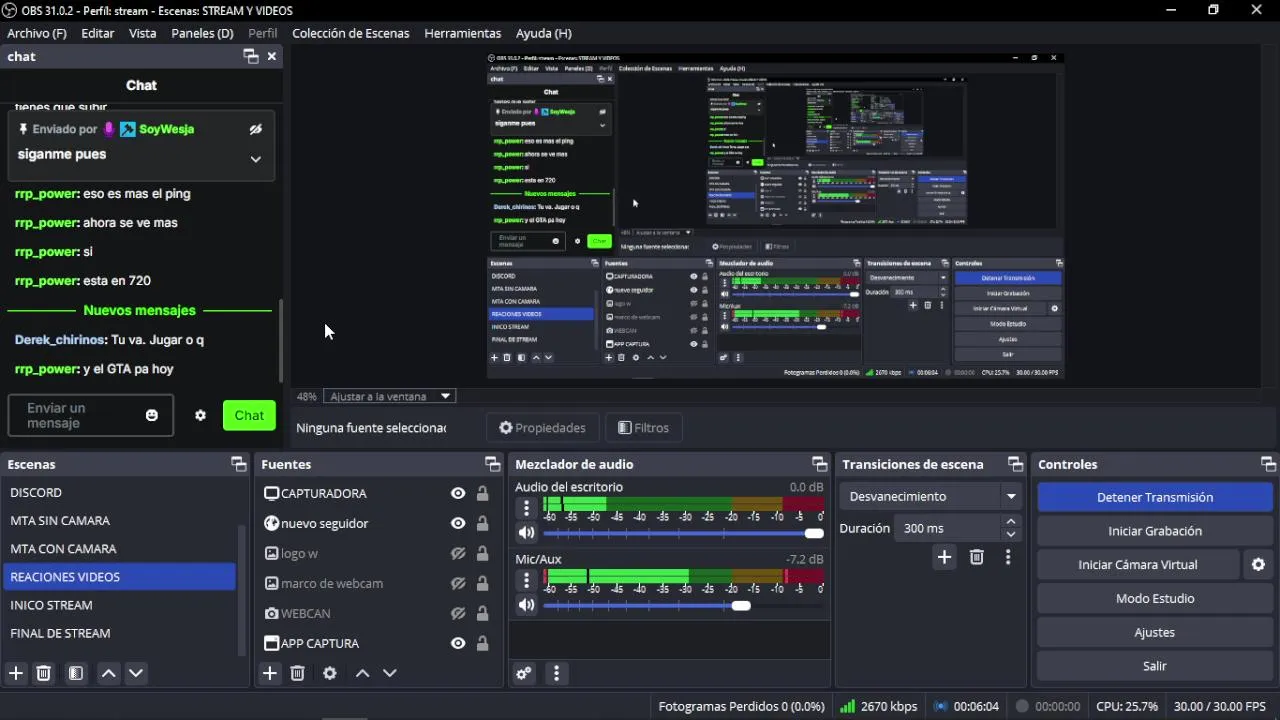Click Modo Estudio button
Viewport: 1280px width, 720px height.
tap(1155, 599)
